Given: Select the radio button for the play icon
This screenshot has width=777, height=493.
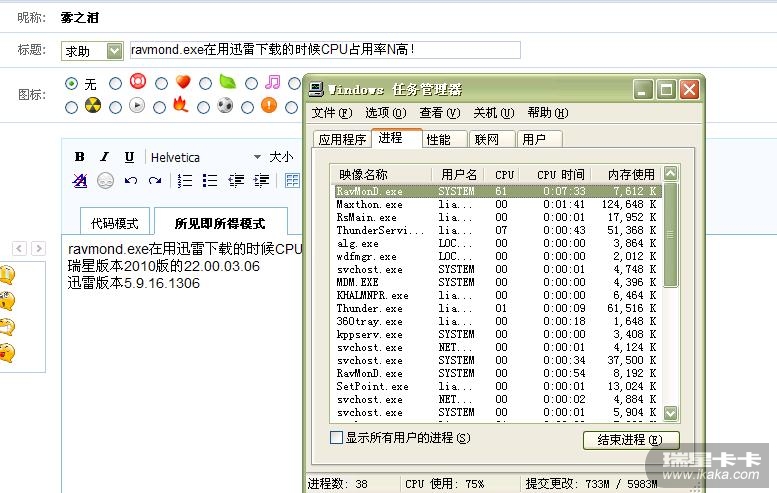Looking at the screenshot, I should pos(115,107).
